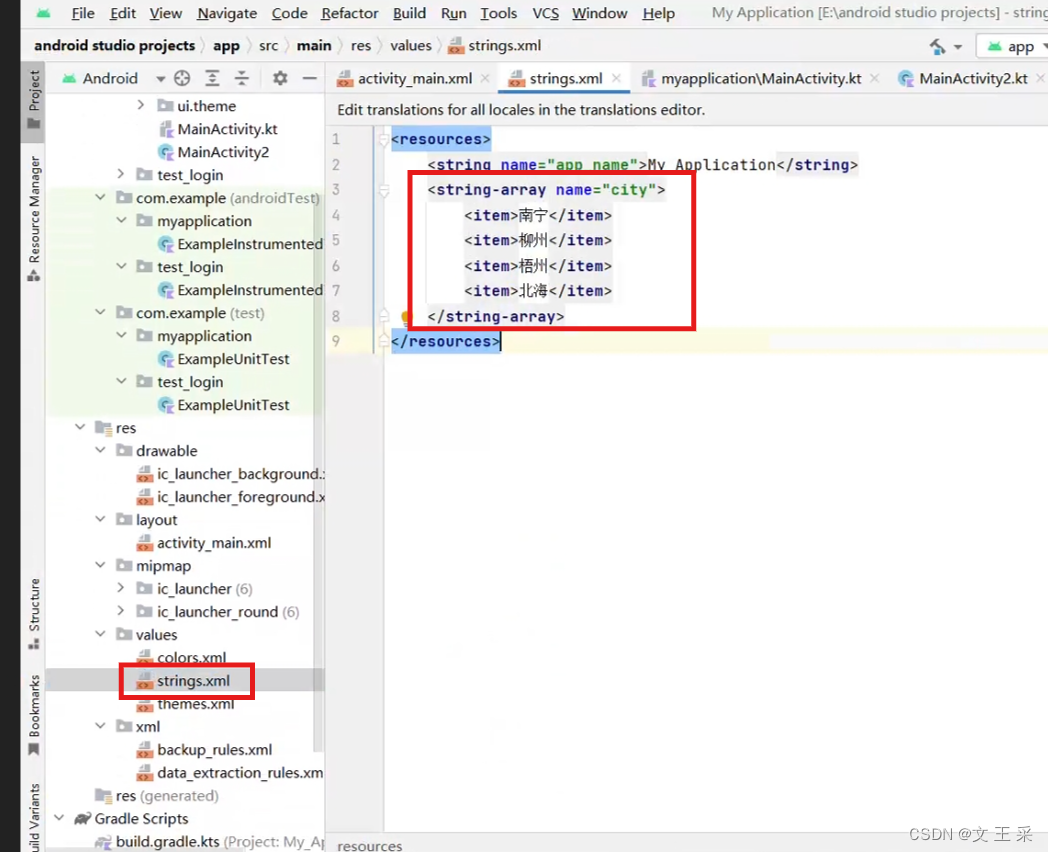The height and width of the screenshot is (852, 1048).
Task: Select MainActivity.kt in project tree
Action: pos(227,129)
